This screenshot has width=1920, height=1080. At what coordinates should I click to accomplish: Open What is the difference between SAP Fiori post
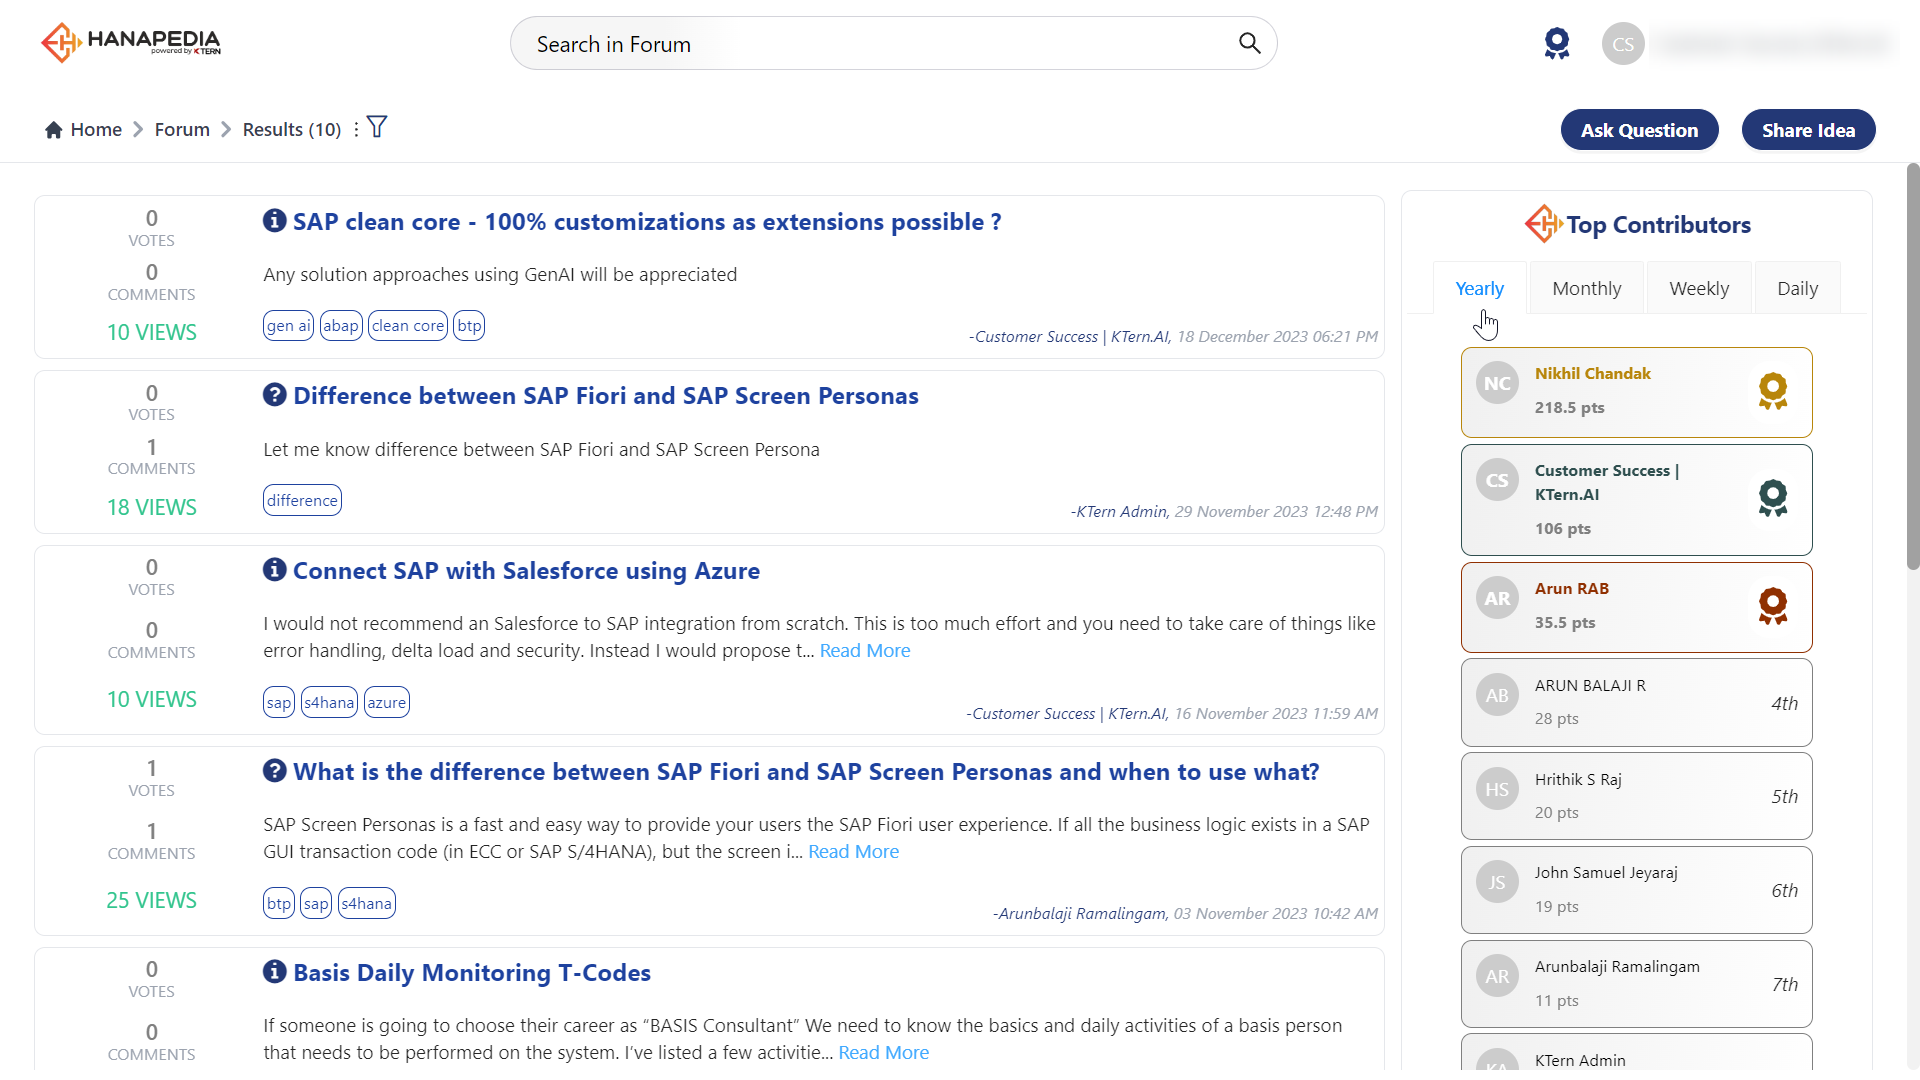click(x=806, y=772)
